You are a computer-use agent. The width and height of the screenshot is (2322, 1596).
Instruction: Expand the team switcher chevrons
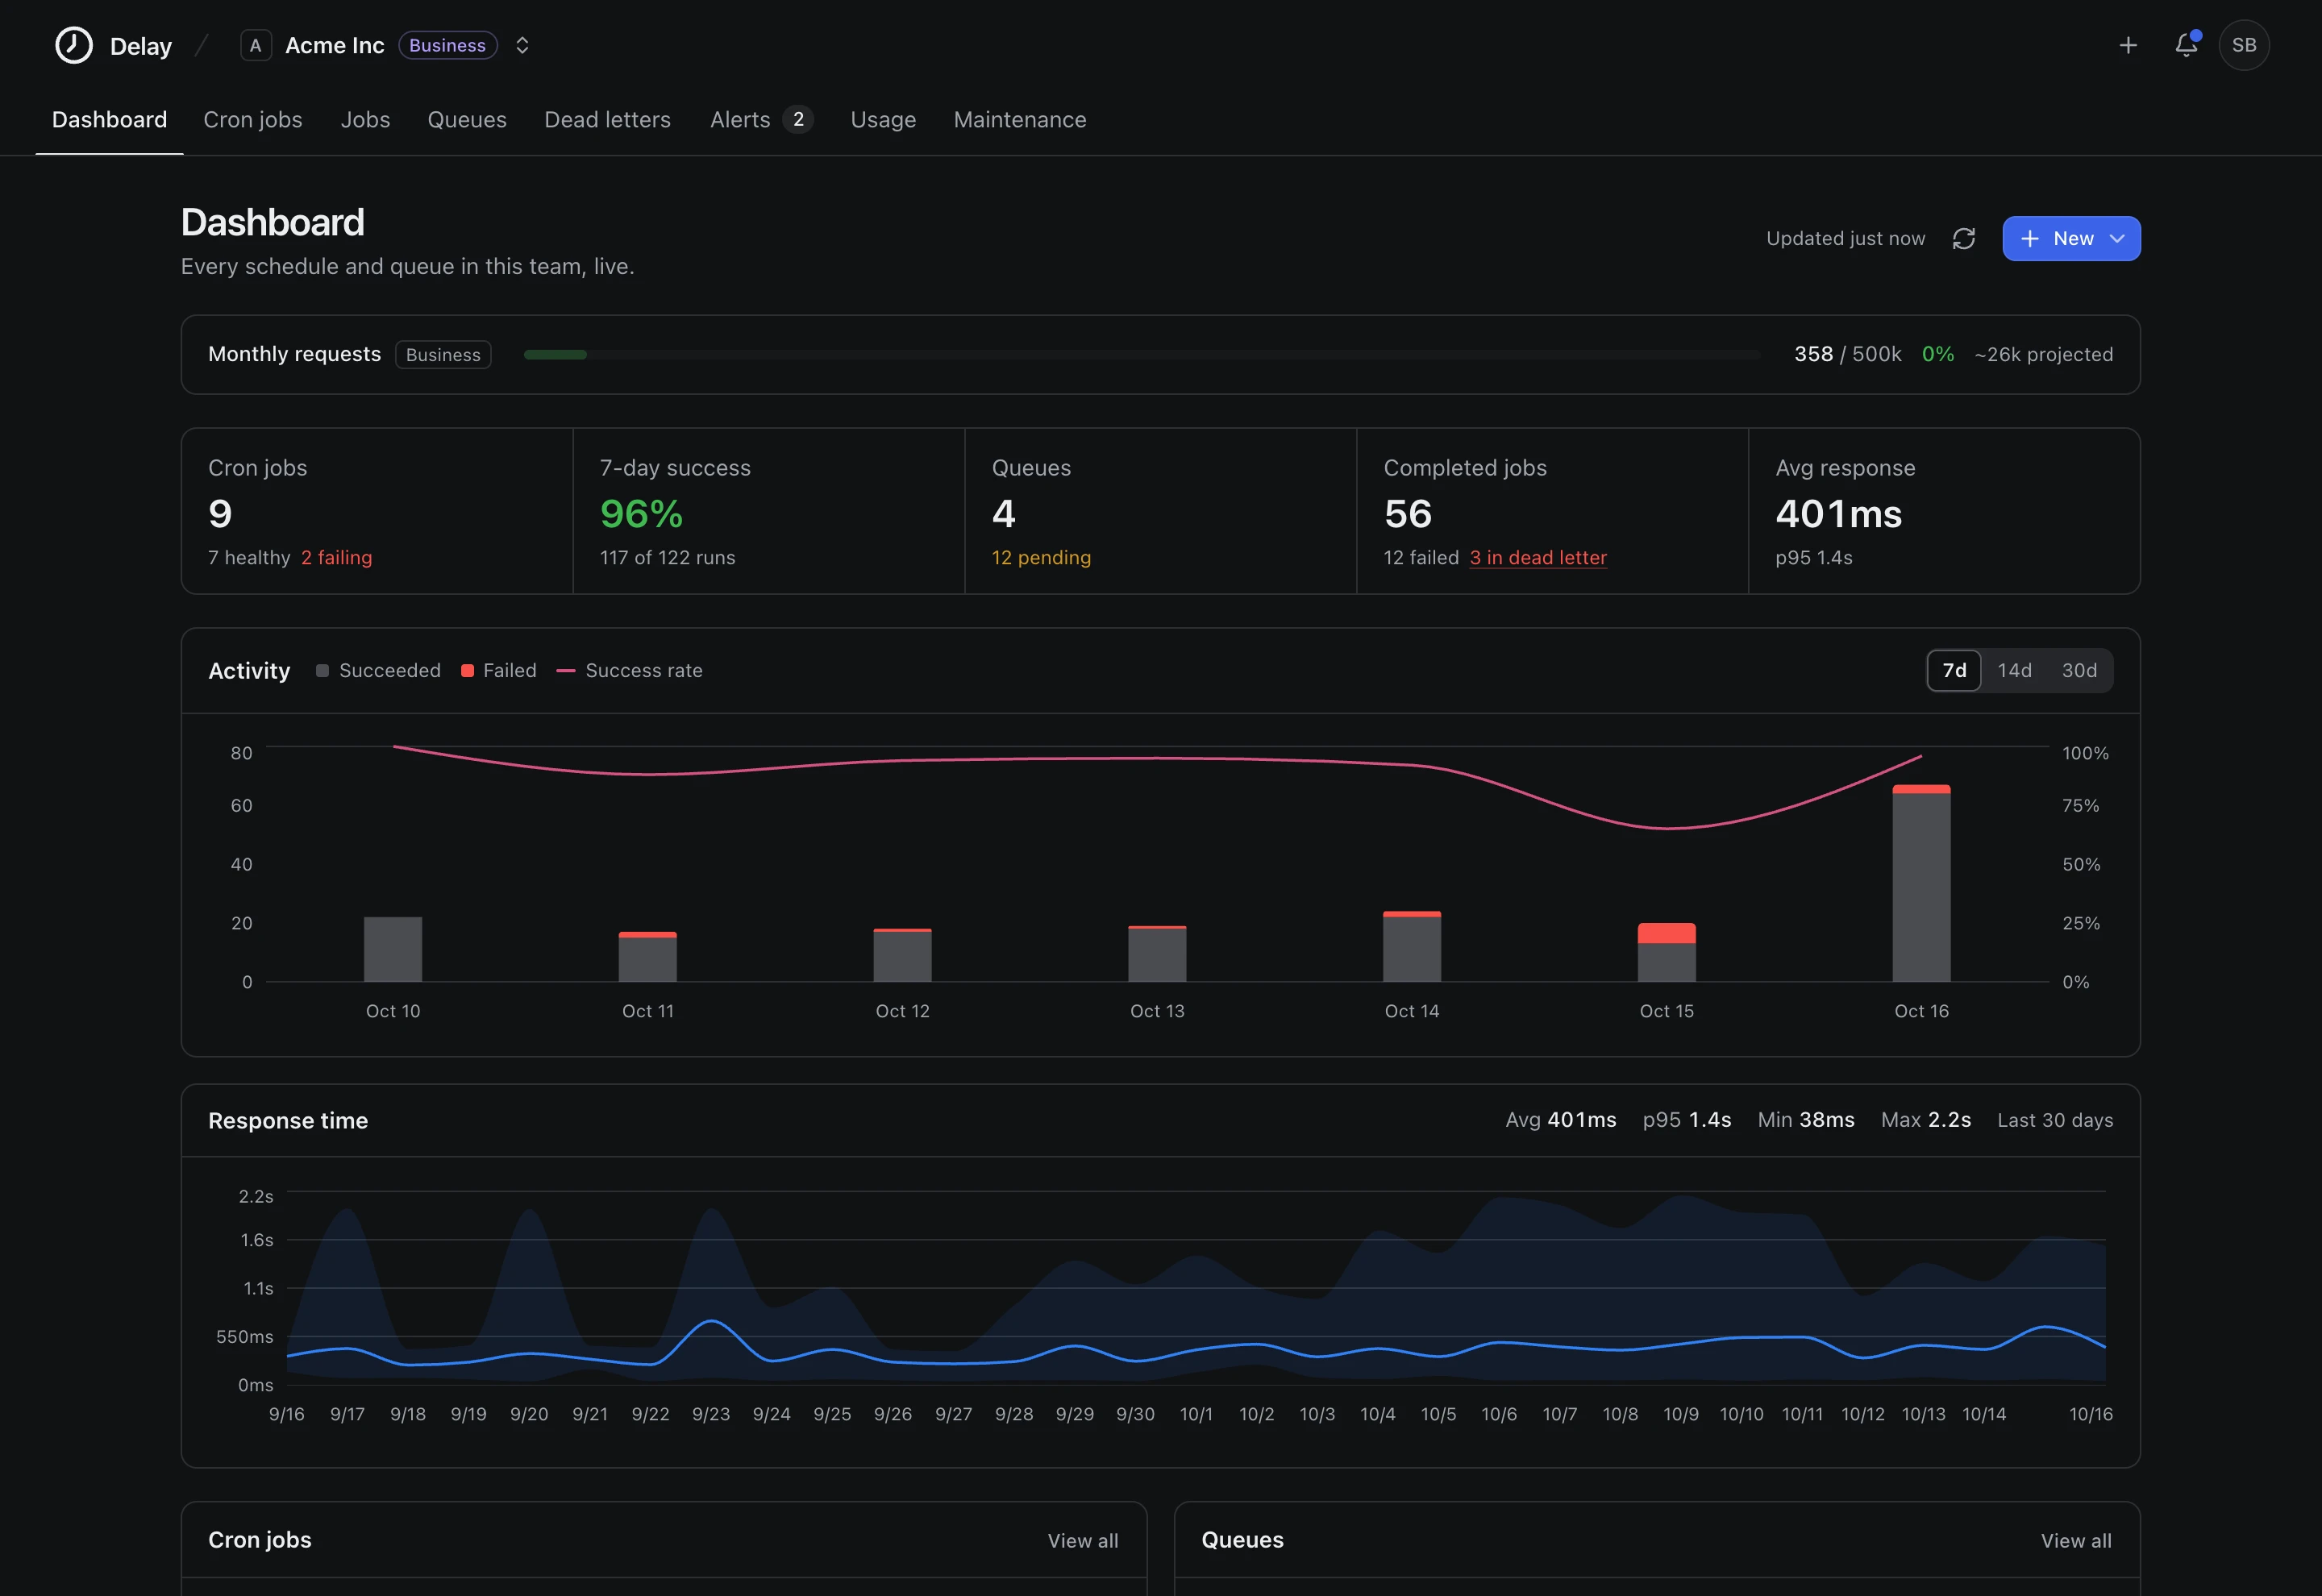522,45
